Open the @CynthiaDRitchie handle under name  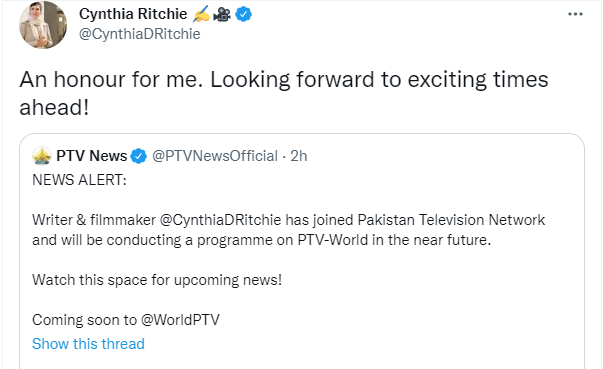140,34
